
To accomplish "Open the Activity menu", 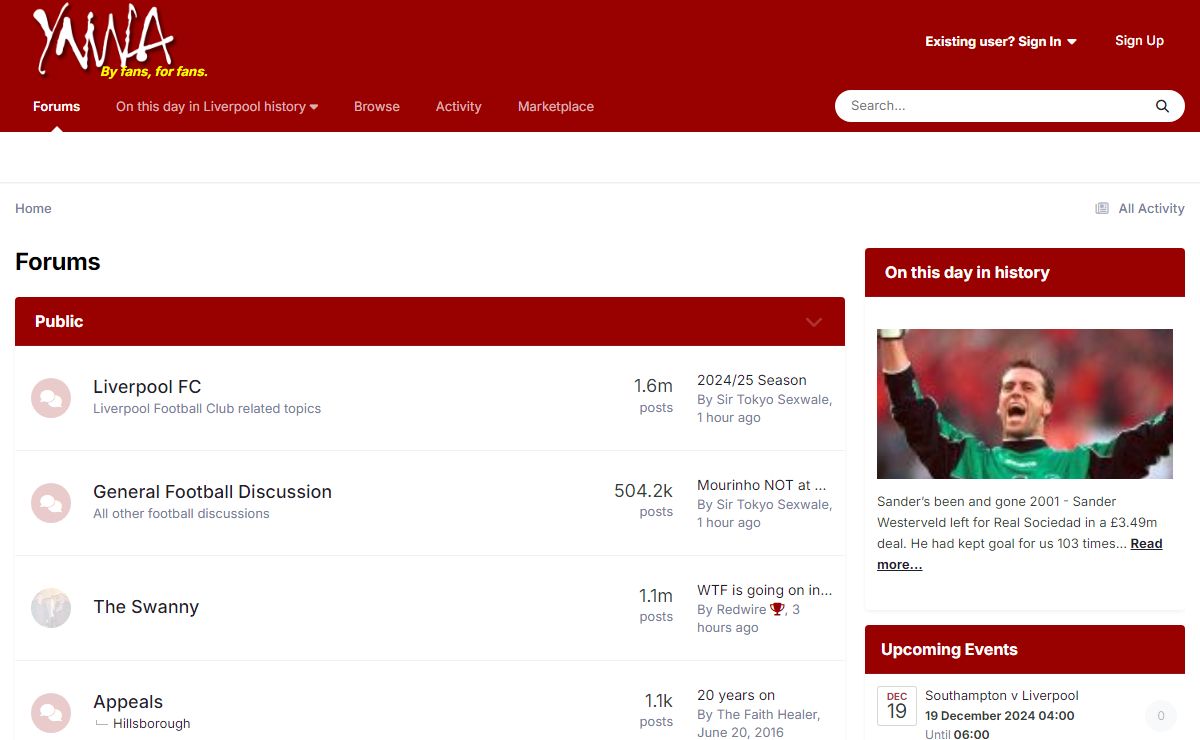I will (459, 106).
